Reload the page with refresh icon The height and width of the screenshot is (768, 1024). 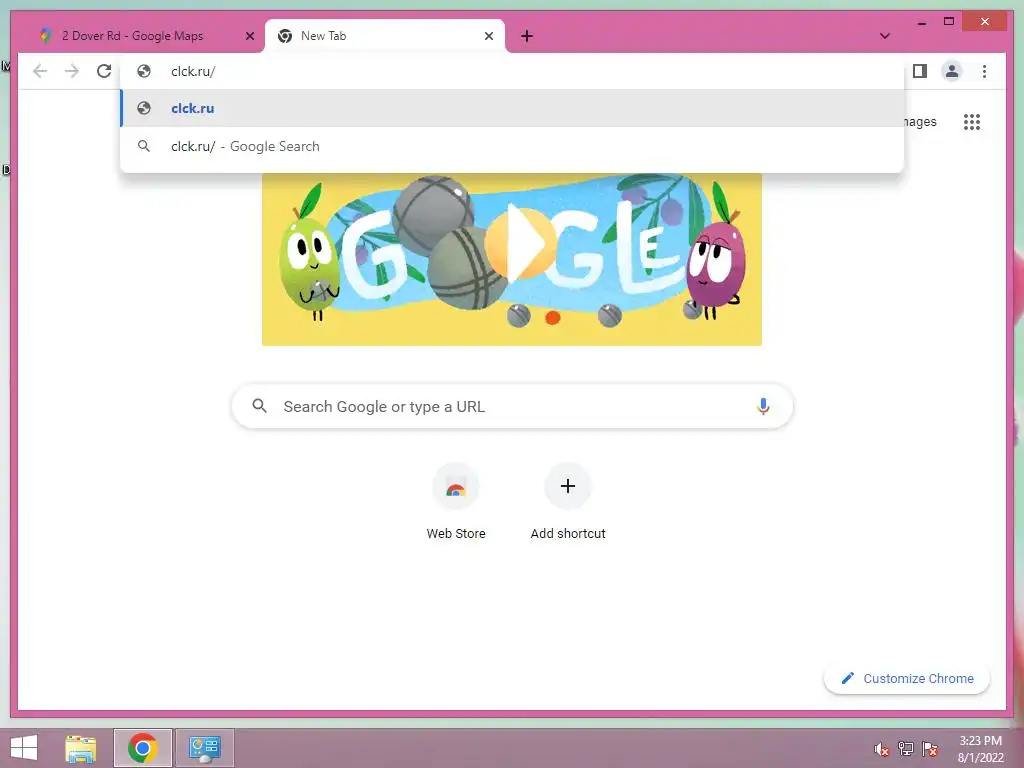pos(104,71)
